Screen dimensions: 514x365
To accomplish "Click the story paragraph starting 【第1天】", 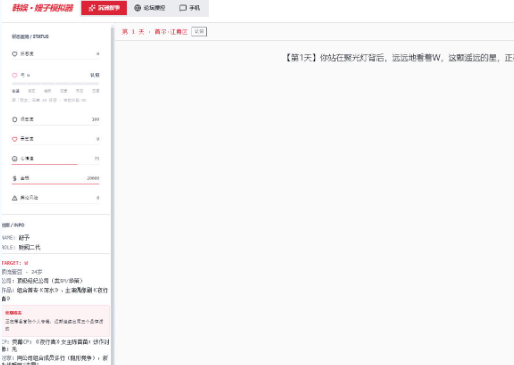I will pos(399,58).
